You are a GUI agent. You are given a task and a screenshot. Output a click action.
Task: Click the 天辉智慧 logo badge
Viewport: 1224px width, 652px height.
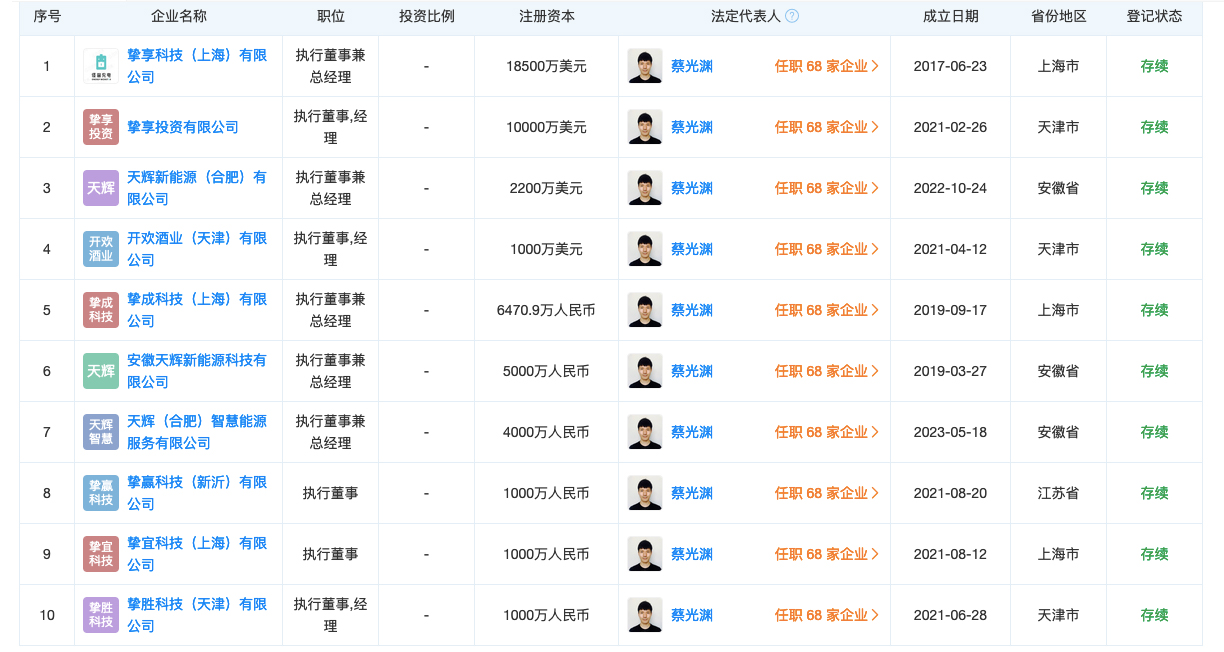[x=101, y=432]
